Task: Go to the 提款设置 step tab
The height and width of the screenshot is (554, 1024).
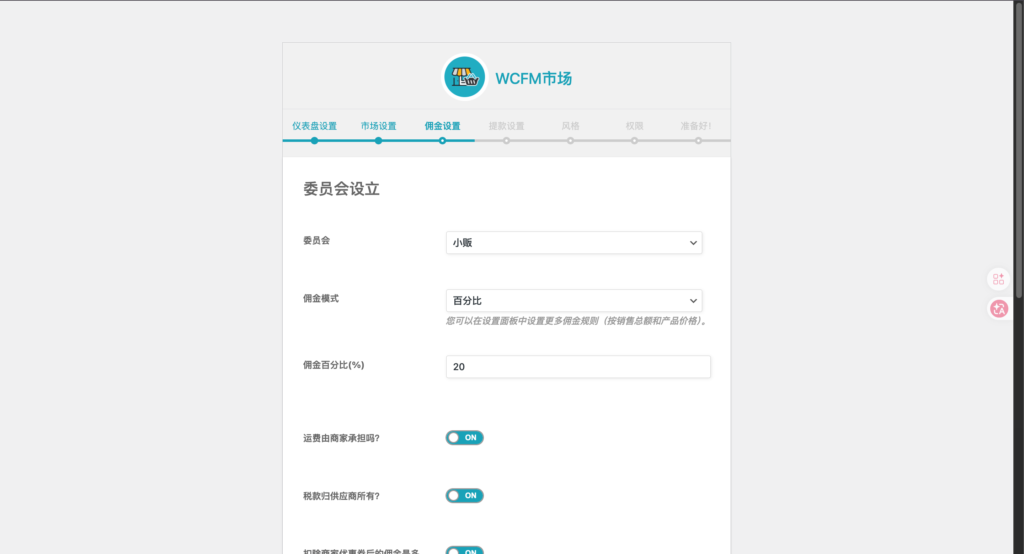Action: (x=506, y=126)
